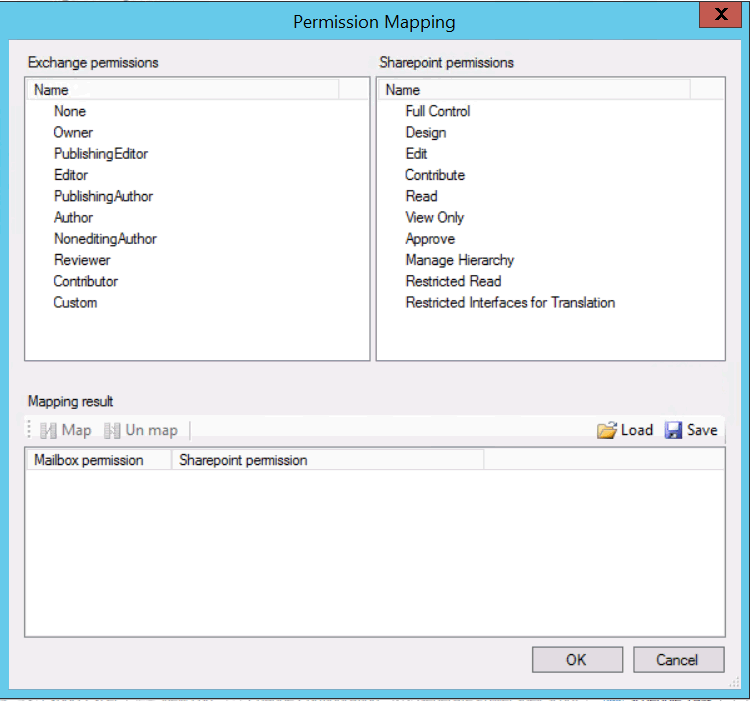The height and width of the screenshot is (701, 750).
Task: Select Custom in Exchange permissions
Action: [x=75, y=303]
